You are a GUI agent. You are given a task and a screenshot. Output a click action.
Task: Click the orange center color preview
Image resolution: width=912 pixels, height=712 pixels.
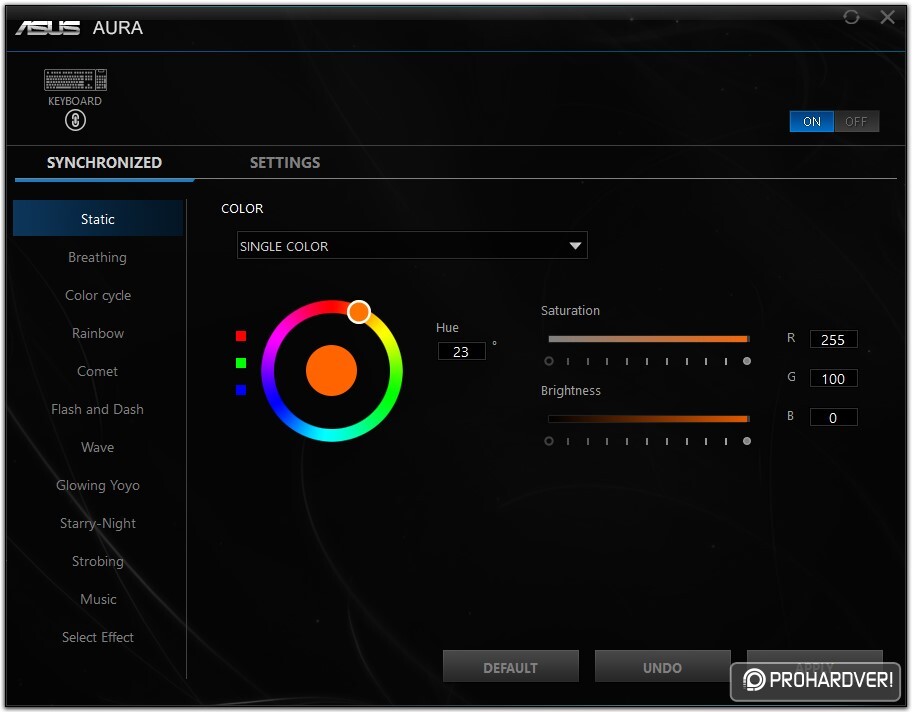point(331,371)
